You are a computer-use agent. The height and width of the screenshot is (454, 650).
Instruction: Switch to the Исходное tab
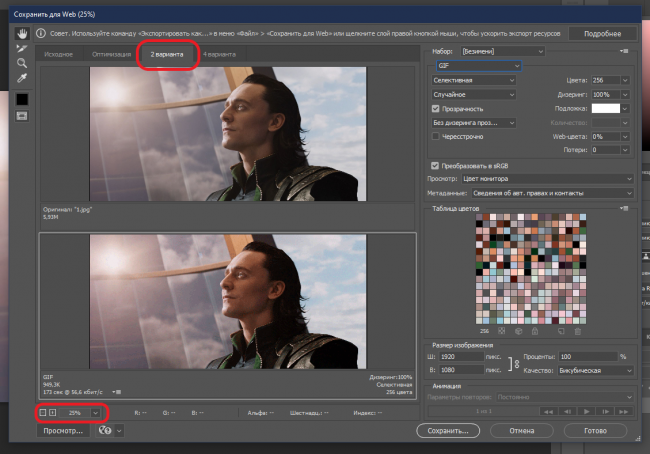58,54
